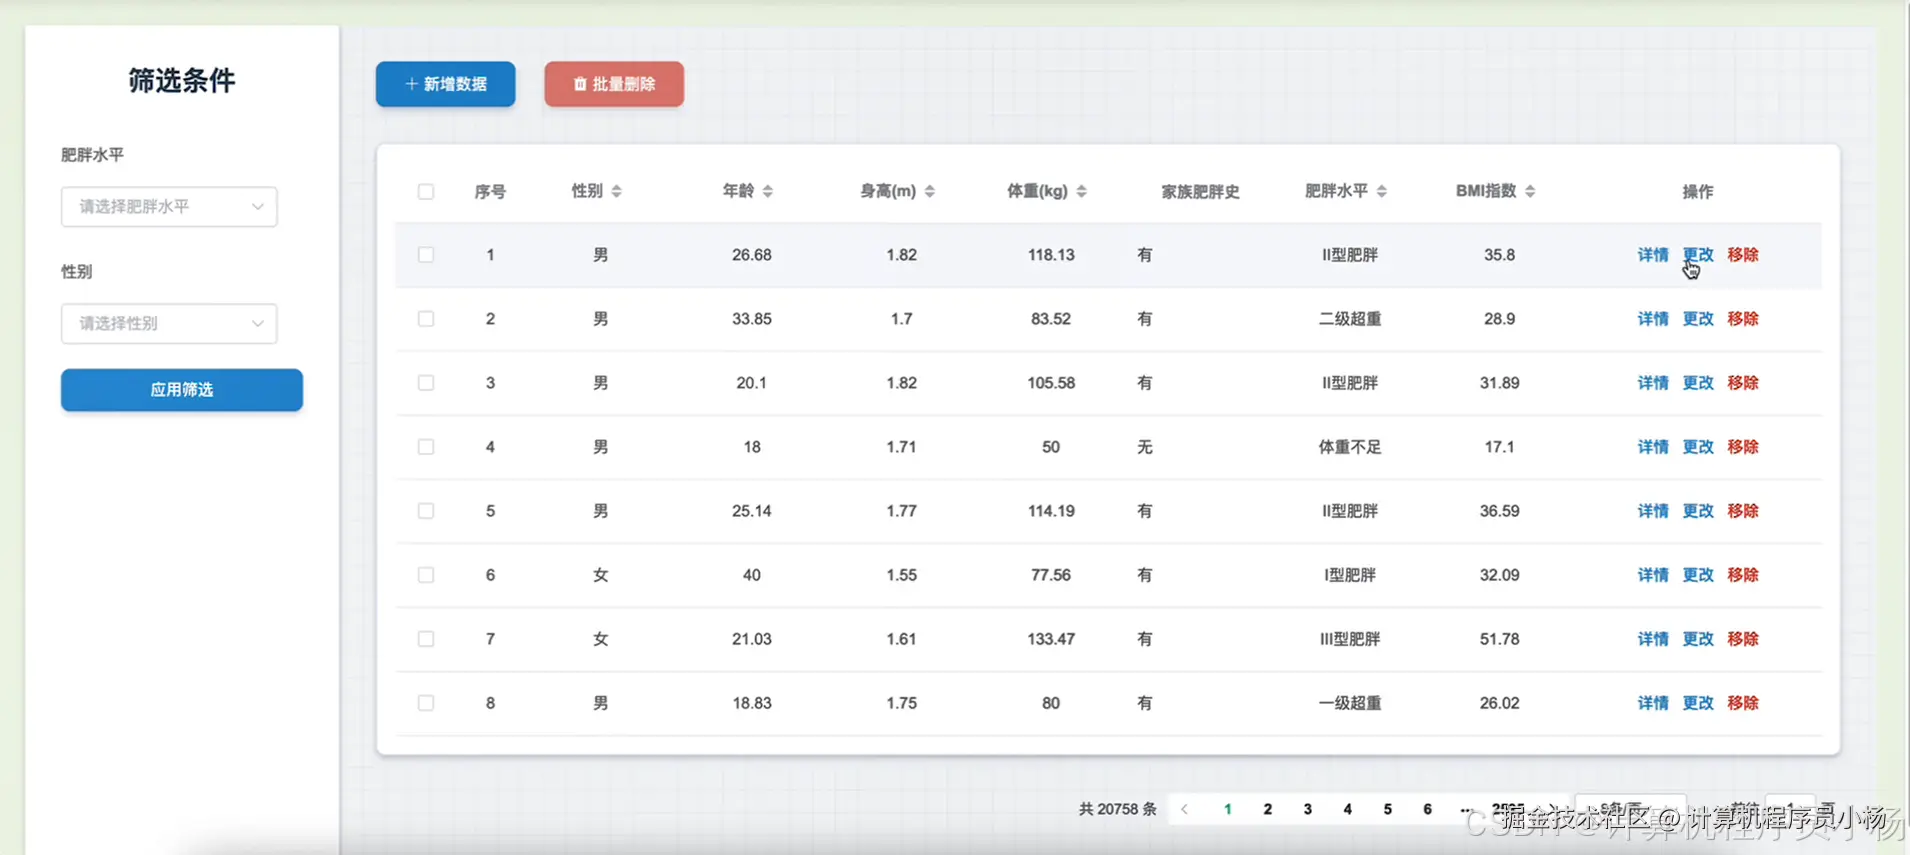Check the checkbox for row 3
This screenshot has height=855, width=1910.
click(x=426, y=383)
